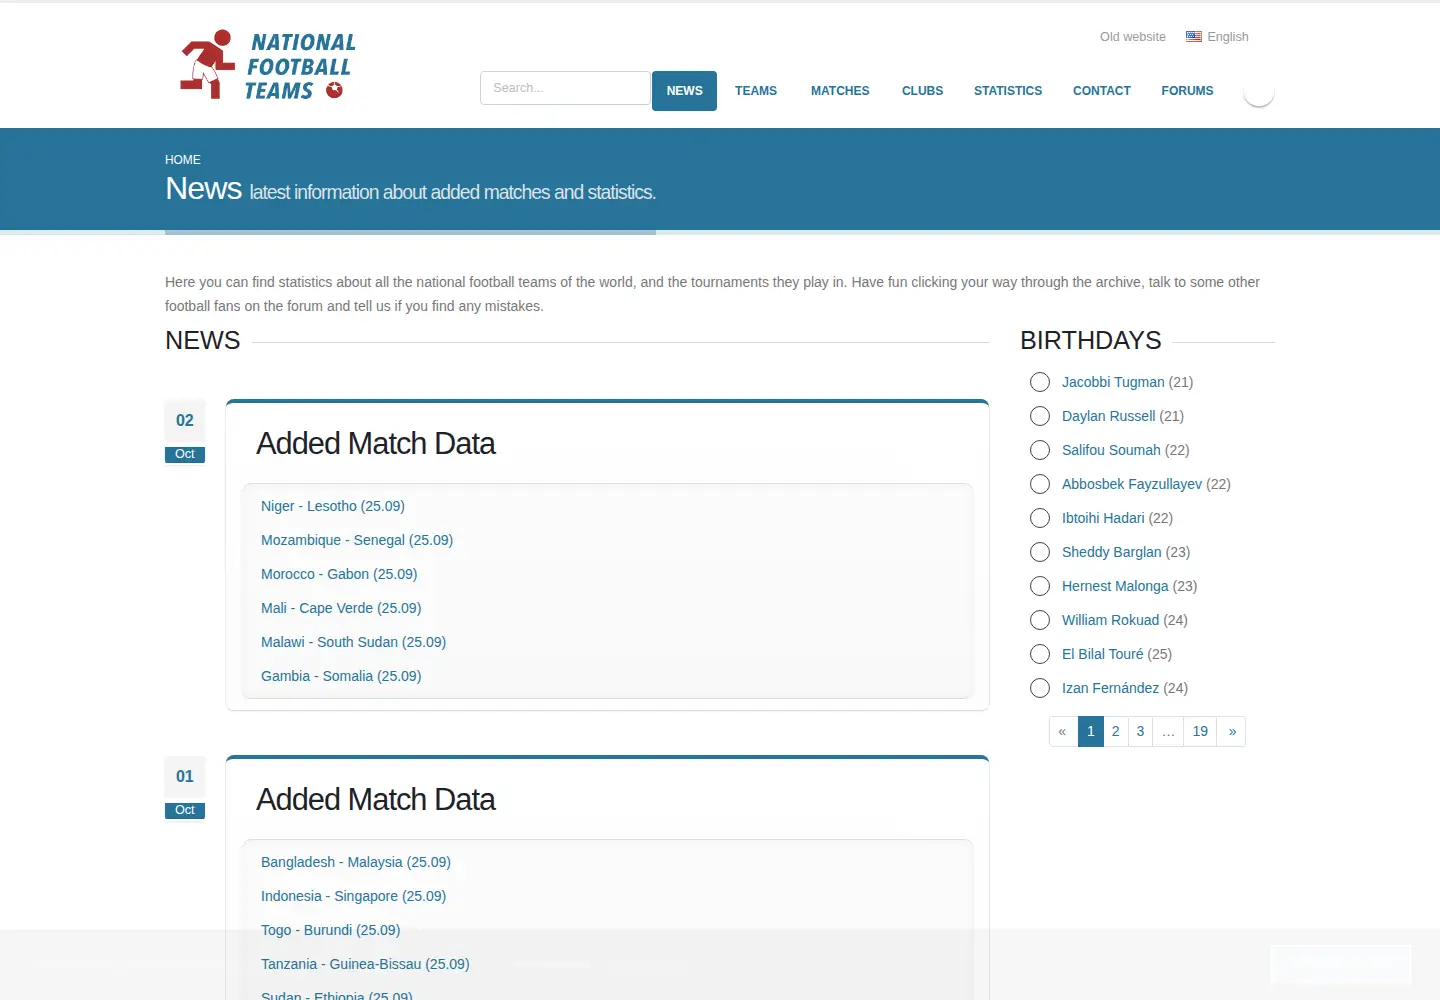Open Jacobbi Tugman's player profile

pyautogui.click(x=1113, y=382)
